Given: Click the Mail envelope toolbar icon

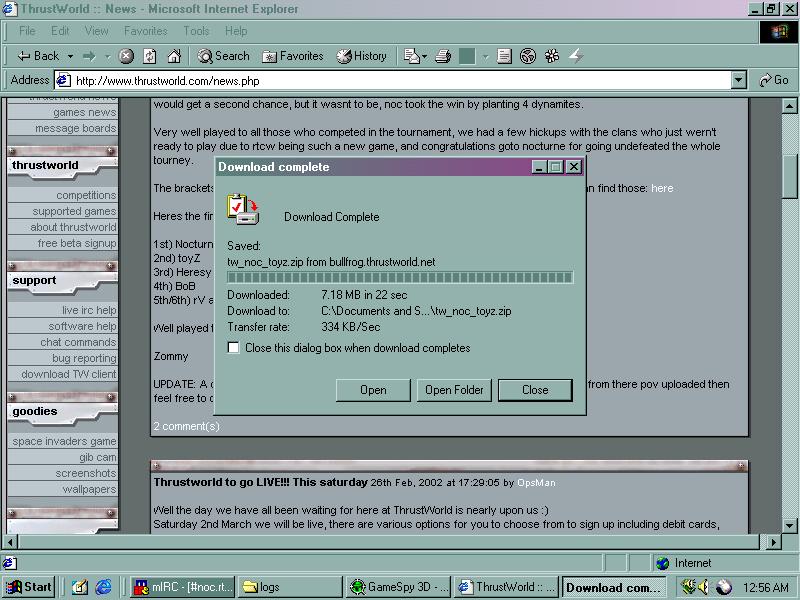Looking at the screenshot, I should point(411,56).
